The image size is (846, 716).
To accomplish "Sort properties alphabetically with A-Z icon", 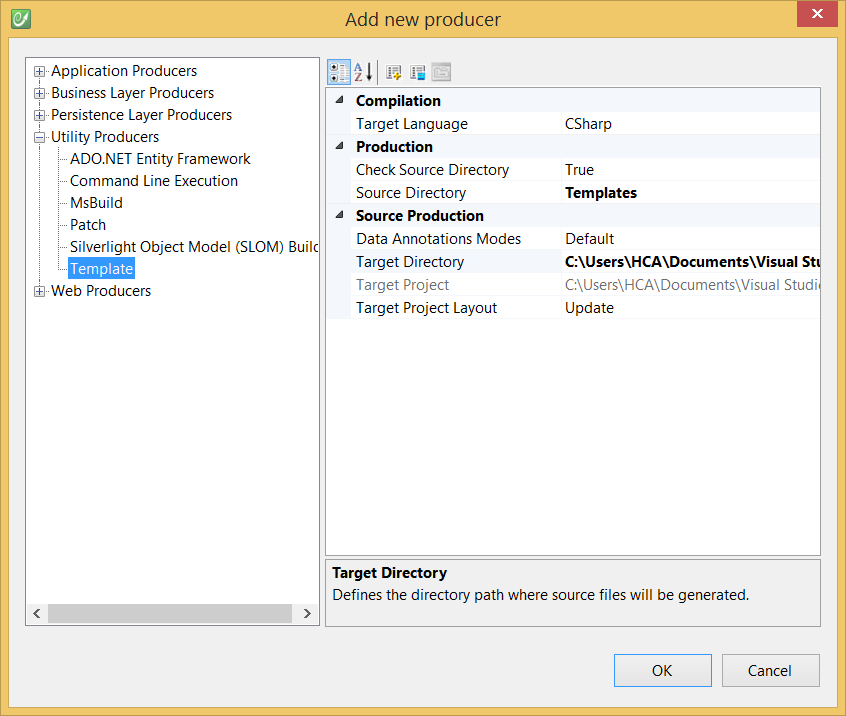I will point(364,72).
